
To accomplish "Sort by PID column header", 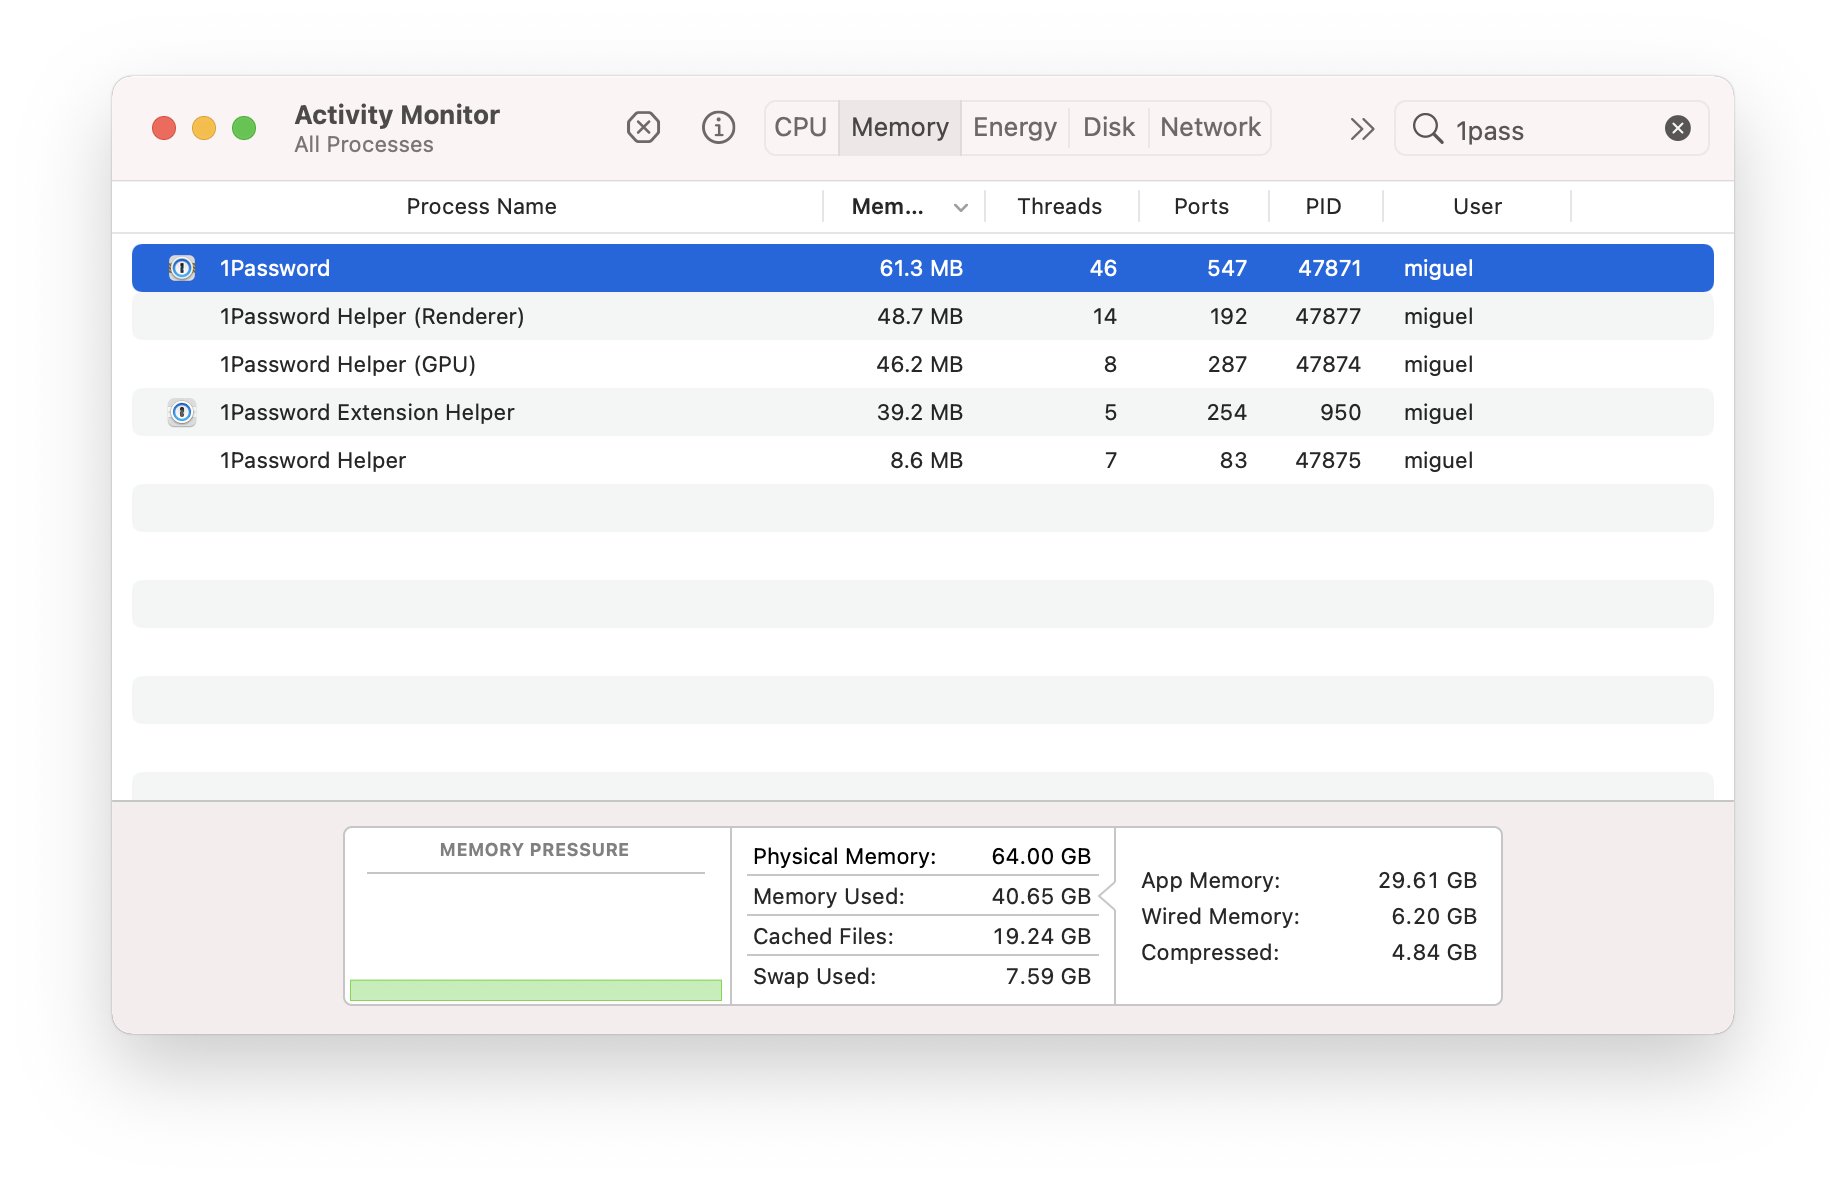I will pyautogui.click(x=1323, y=207).
